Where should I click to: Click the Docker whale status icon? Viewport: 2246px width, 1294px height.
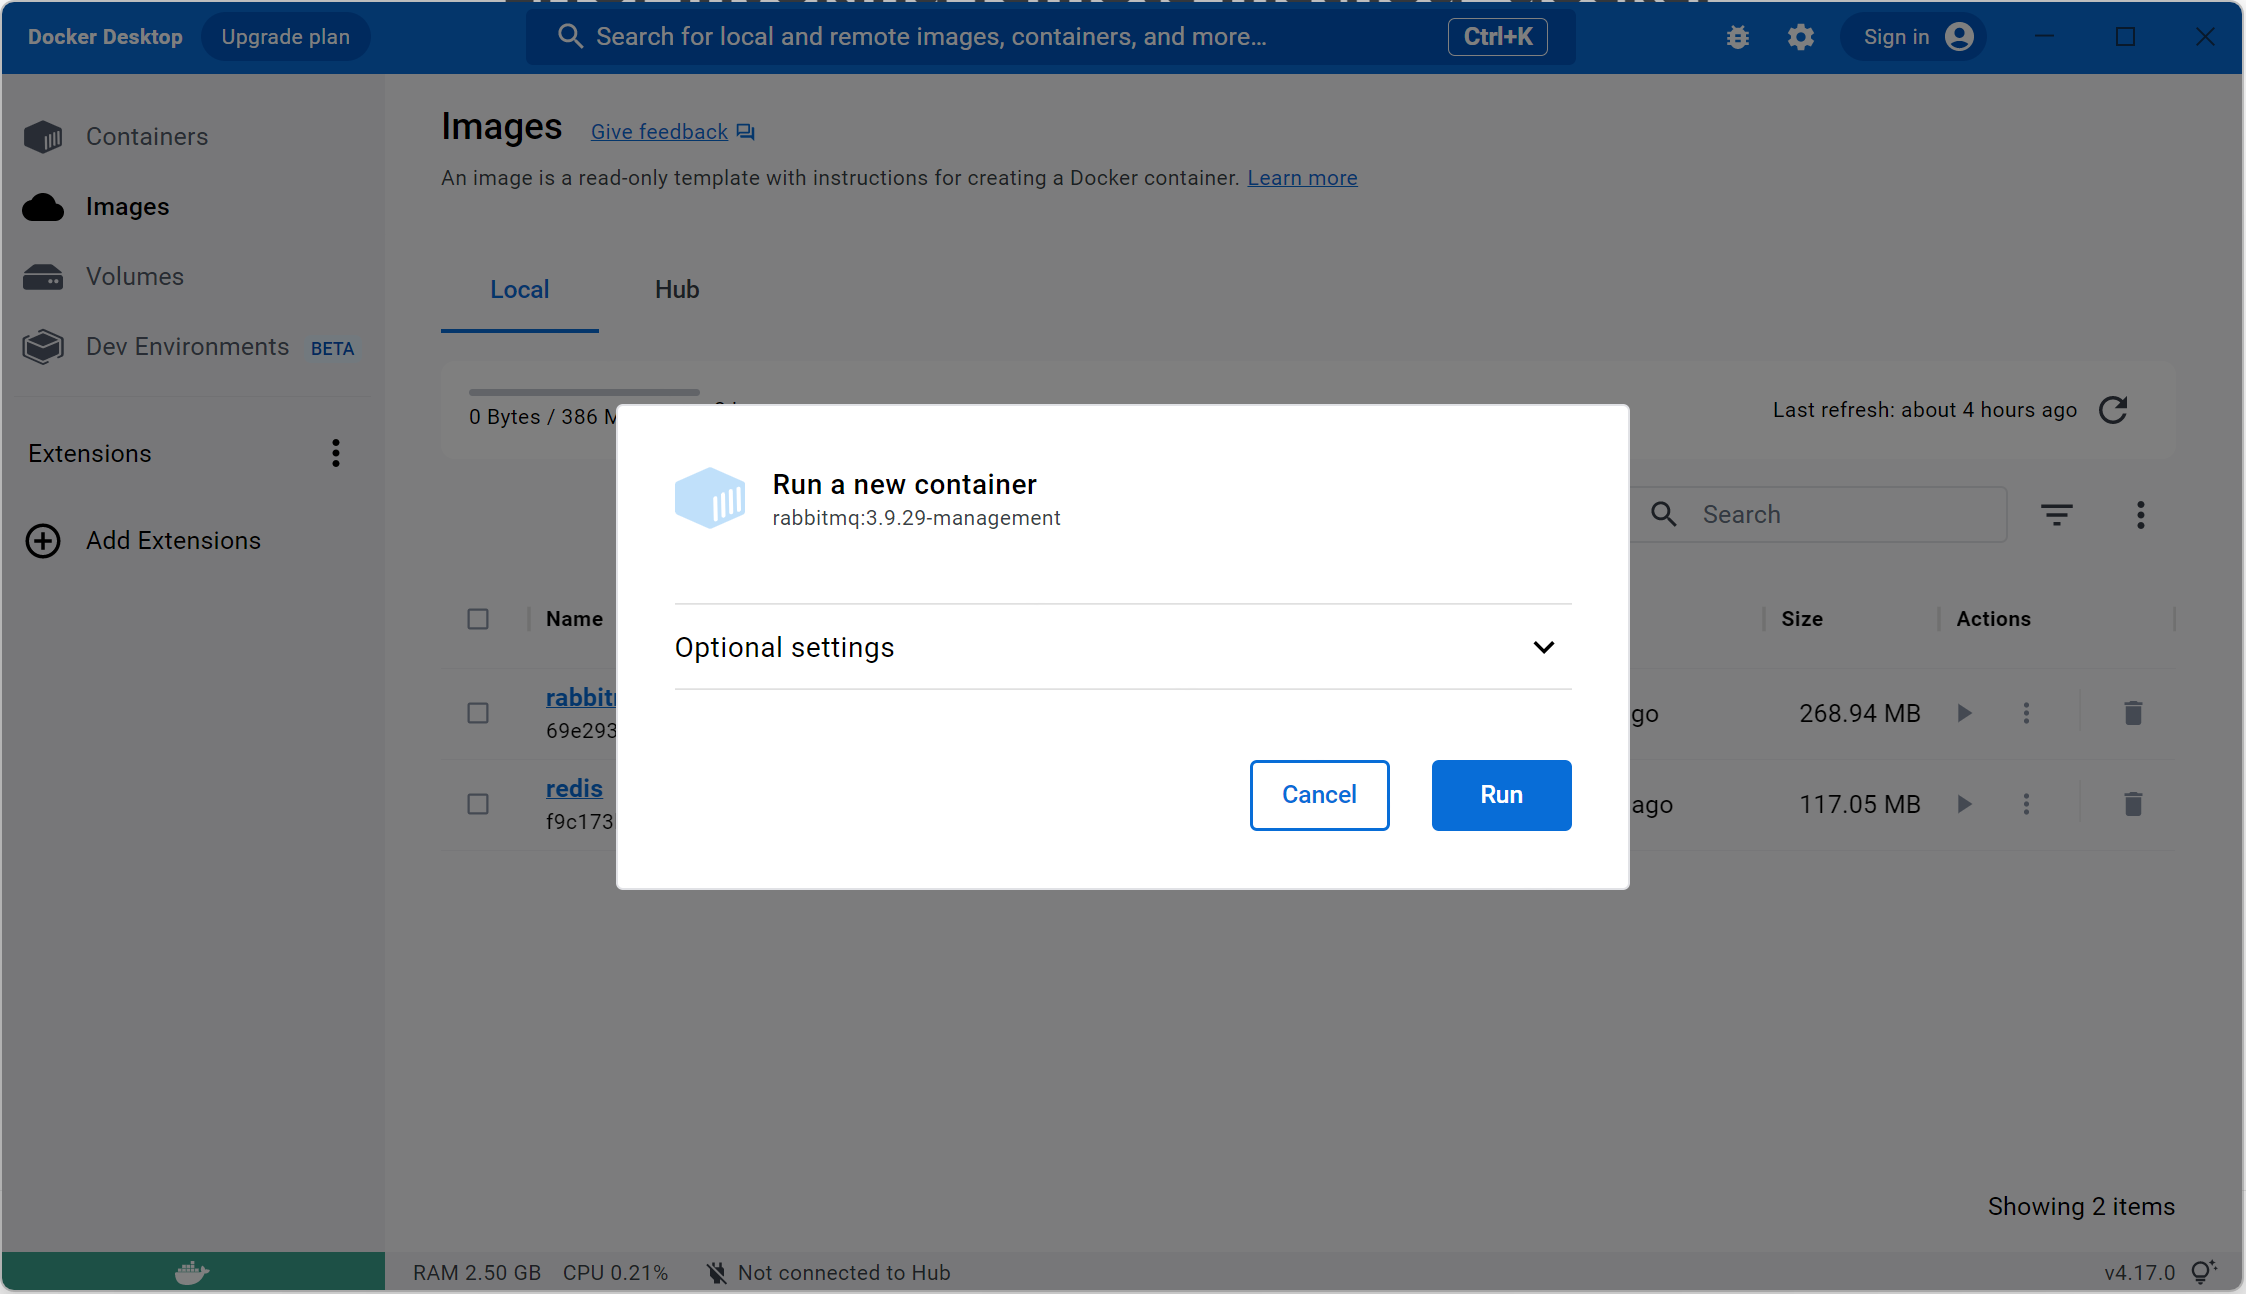[192, 1272]
